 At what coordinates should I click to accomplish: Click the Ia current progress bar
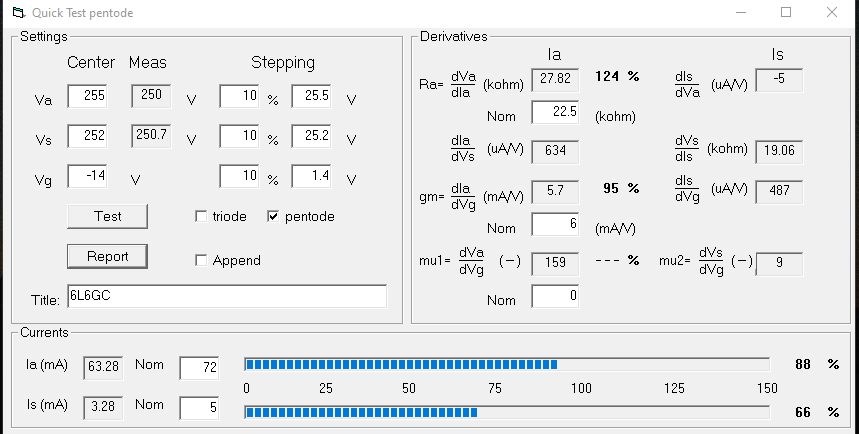(507, 365)
